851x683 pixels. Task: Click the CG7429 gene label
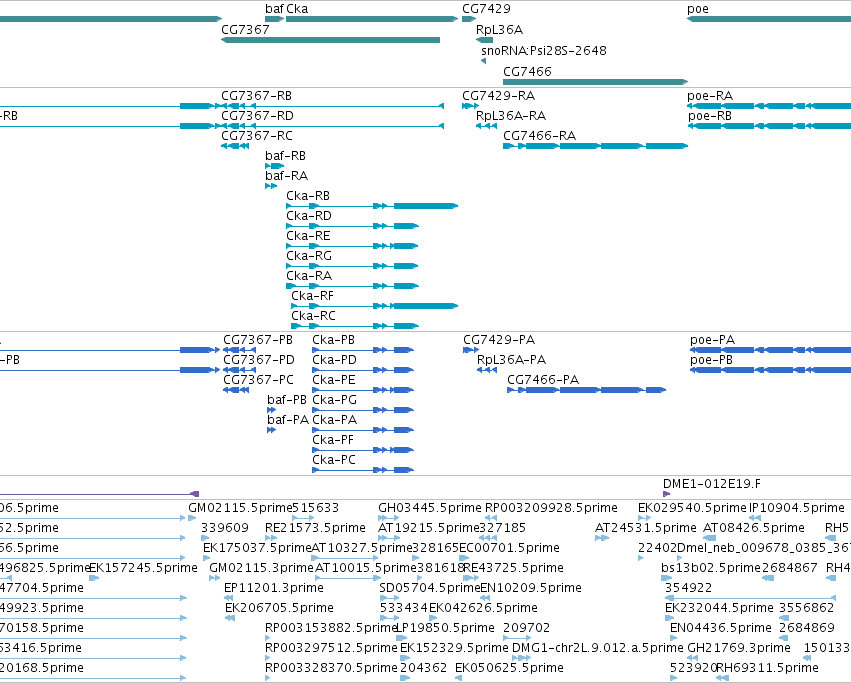click(486, 9)
